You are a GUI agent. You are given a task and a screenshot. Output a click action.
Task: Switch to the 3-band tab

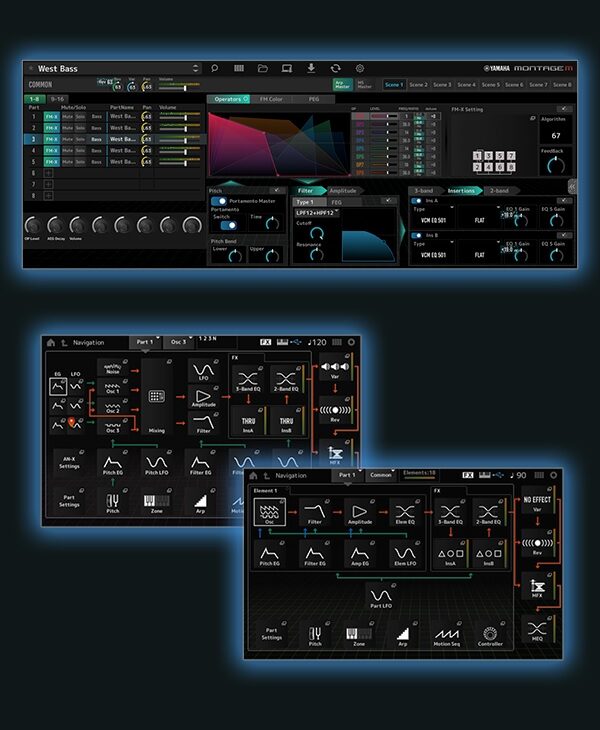tap(424, 191)
